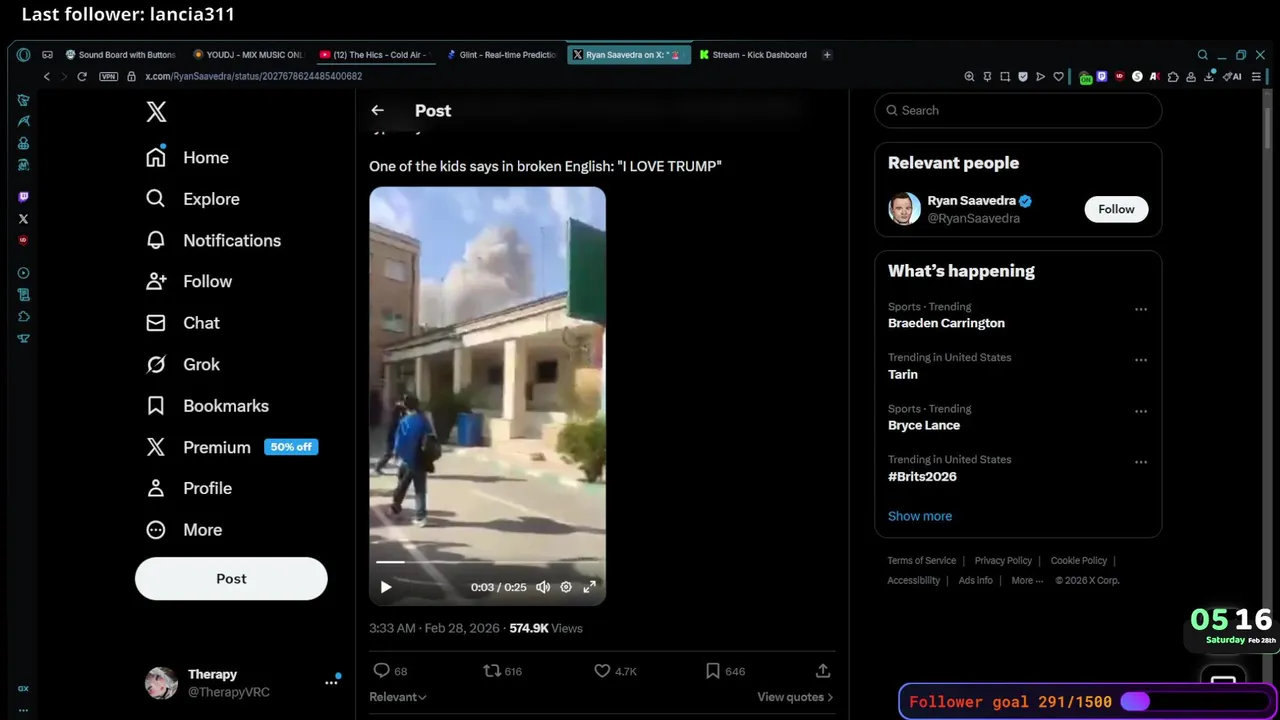Open more options for Tarin trend
The image size is (1280, 720).
click(x=1141, y=360)
